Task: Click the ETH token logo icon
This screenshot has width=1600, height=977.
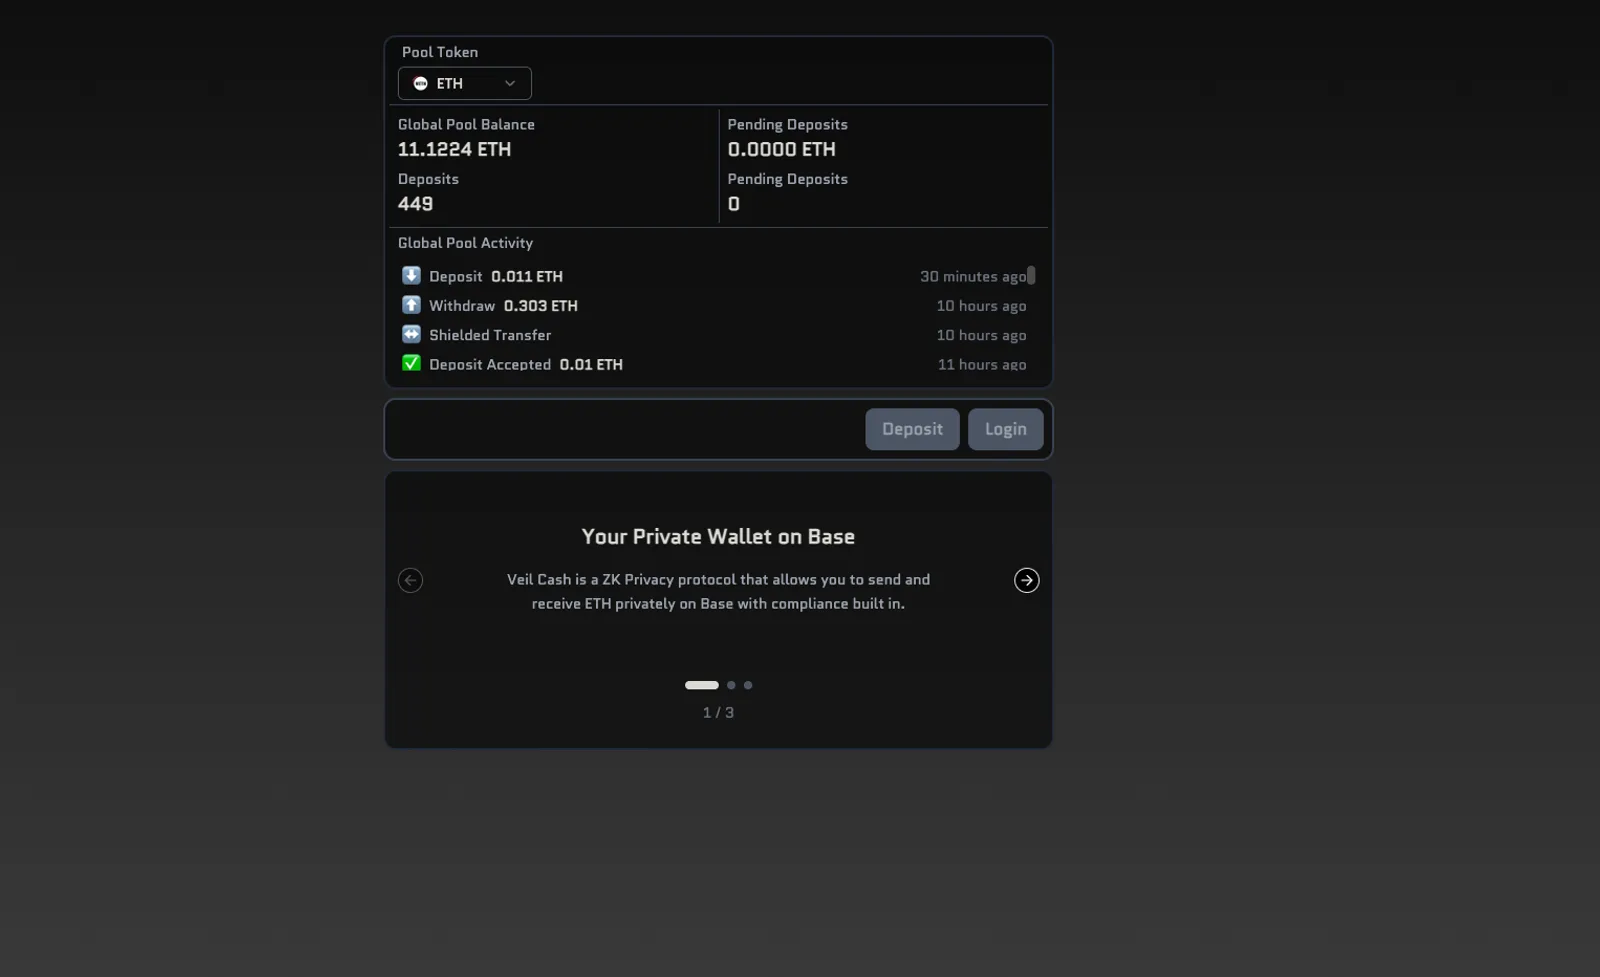Action: 420,83
